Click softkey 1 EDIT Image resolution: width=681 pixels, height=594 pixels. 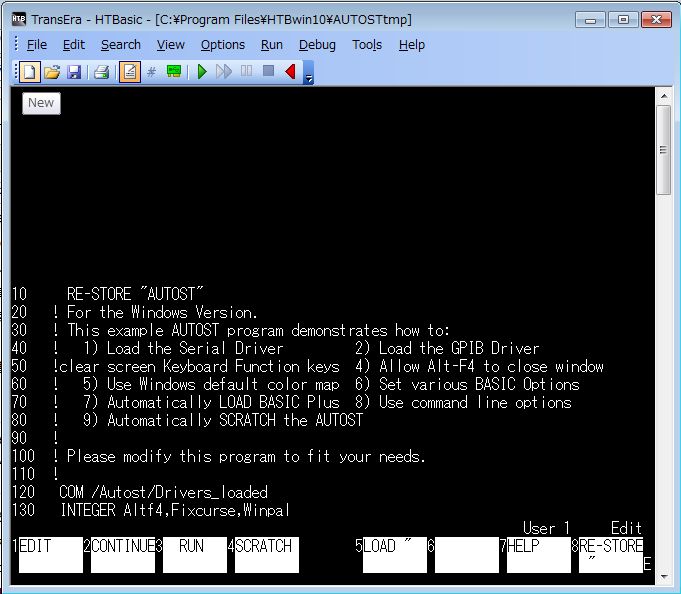[50, 555]
